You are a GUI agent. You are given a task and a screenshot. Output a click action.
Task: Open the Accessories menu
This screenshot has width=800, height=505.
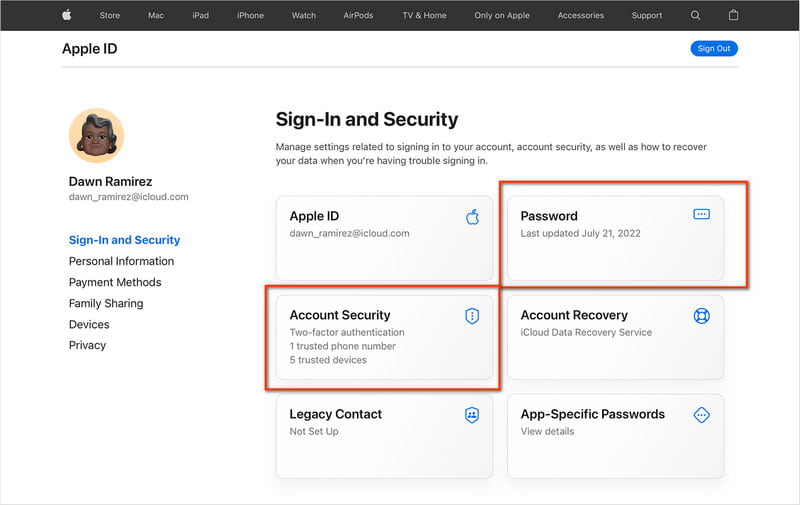(x=581, y=15)
